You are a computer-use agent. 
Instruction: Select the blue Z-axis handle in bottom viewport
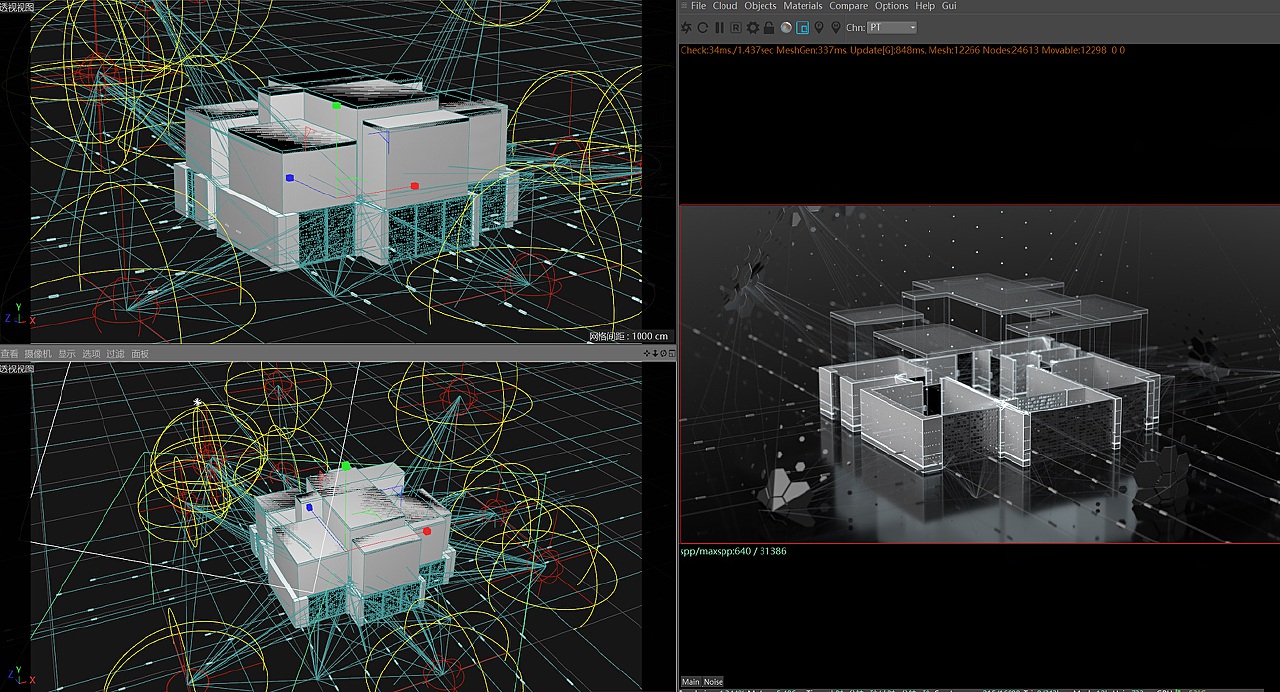[310, 508]
